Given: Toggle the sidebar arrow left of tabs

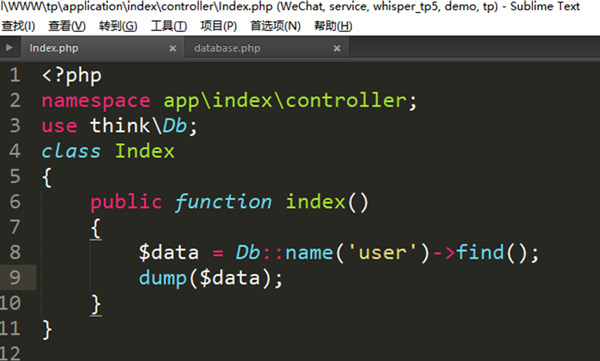Looking at the screenshot, I should [9, 48].
